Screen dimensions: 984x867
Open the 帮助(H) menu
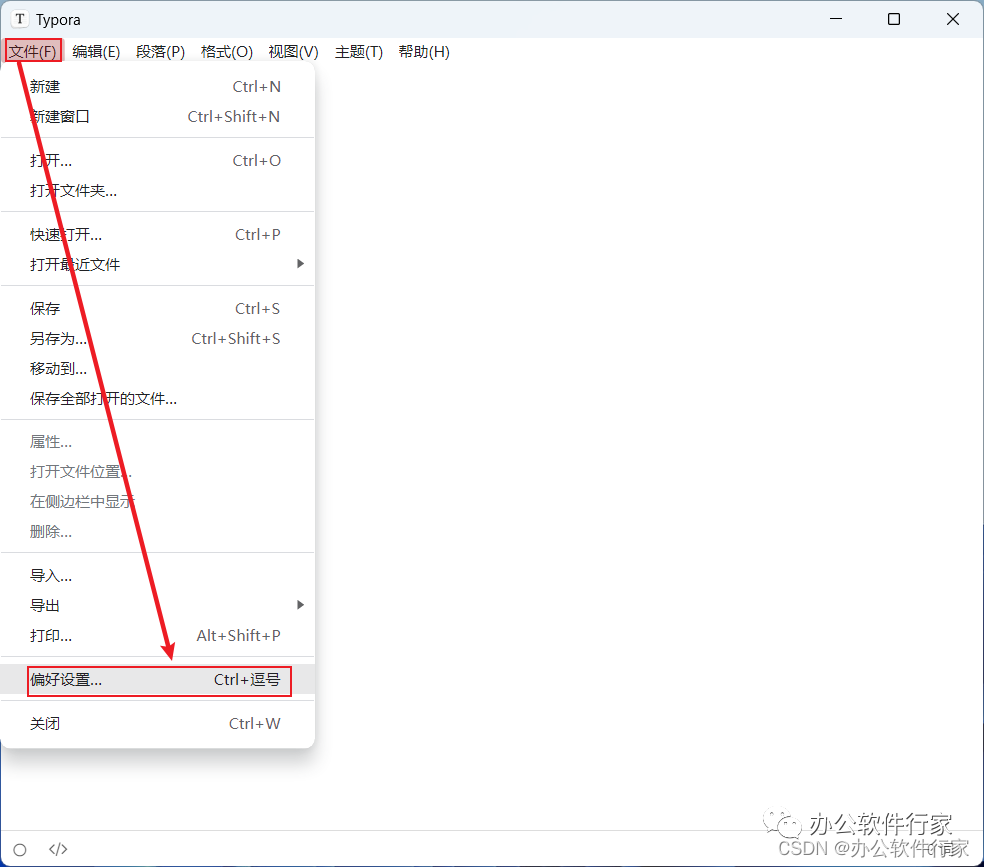(424, 51)
